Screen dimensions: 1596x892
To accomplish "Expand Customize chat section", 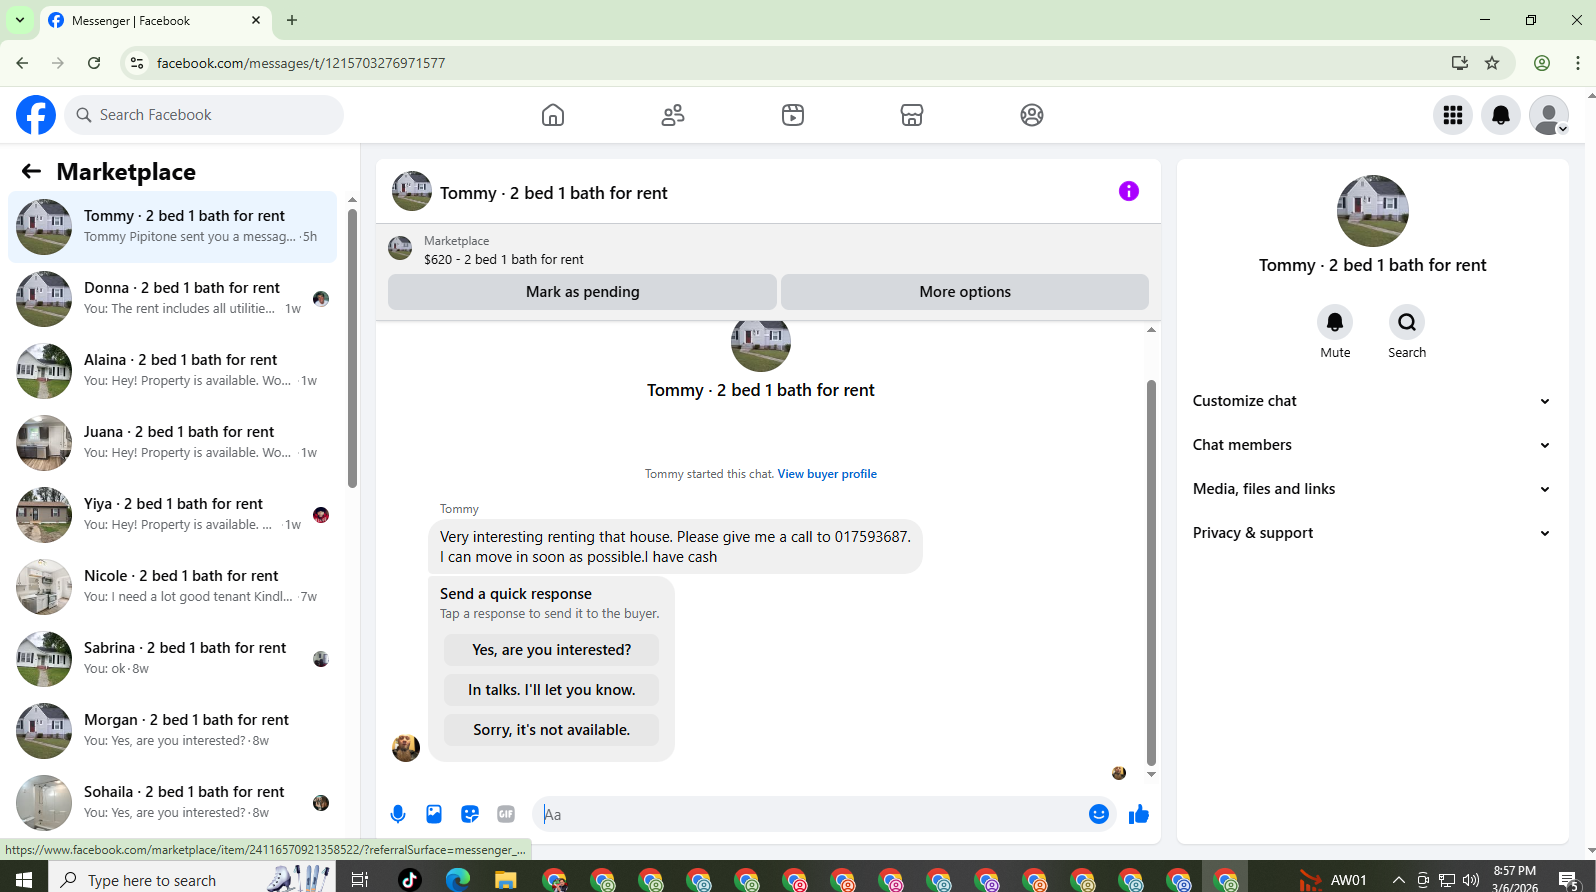I will tap(1372, 401).
